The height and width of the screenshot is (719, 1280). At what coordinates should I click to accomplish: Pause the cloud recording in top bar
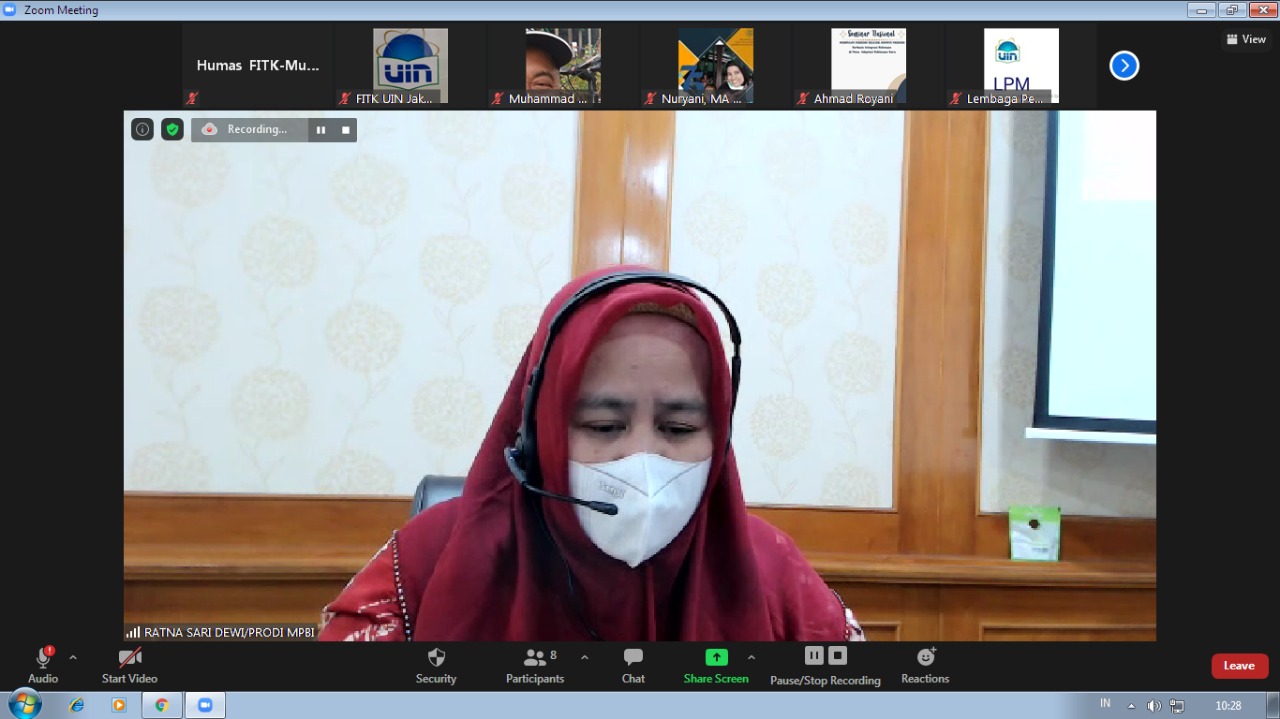(321, 129)
